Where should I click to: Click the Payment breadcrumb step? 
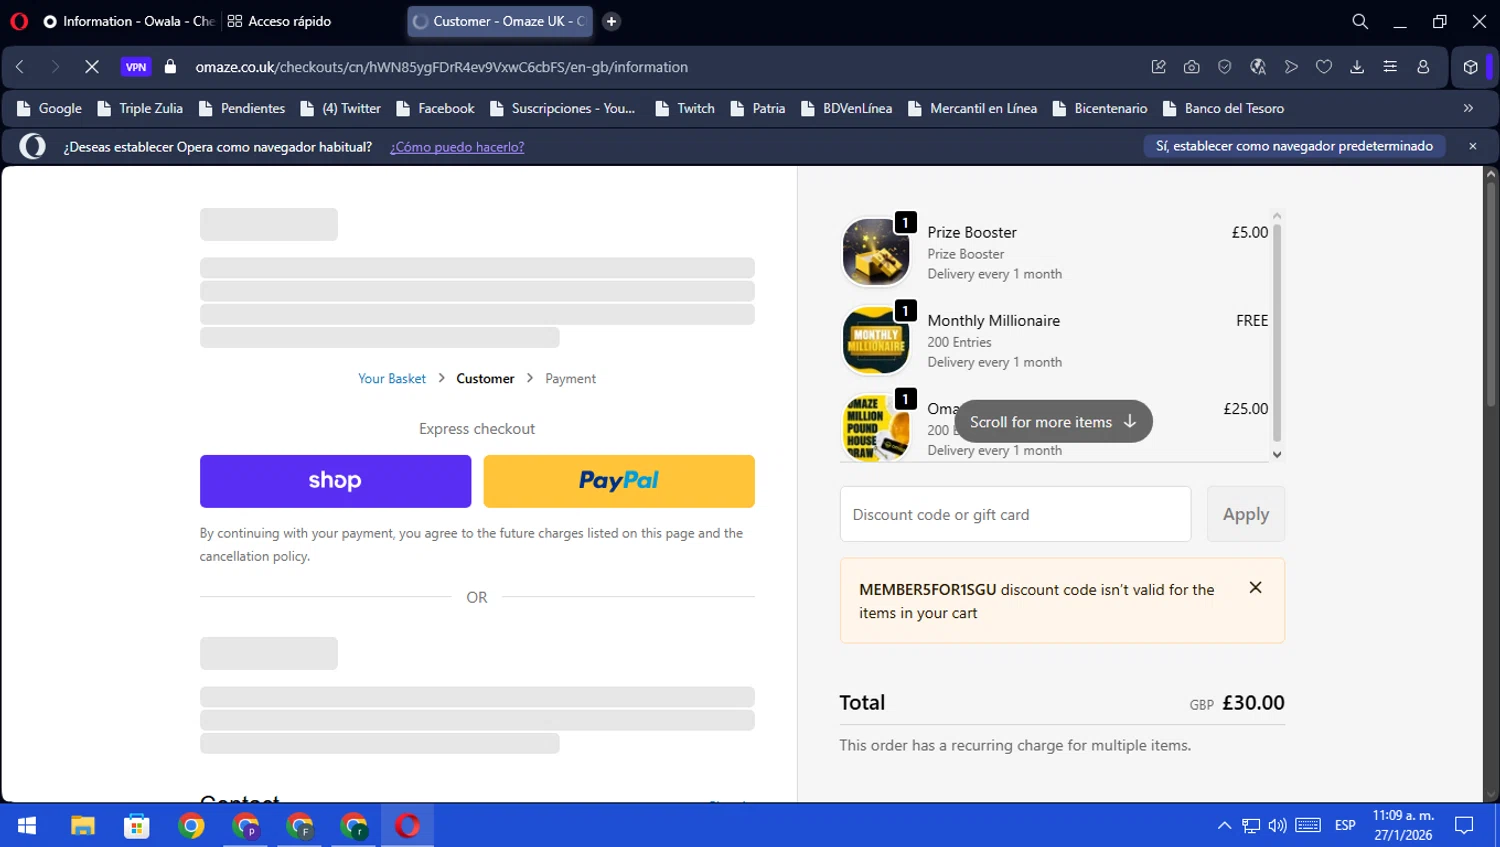click(570, 379)
